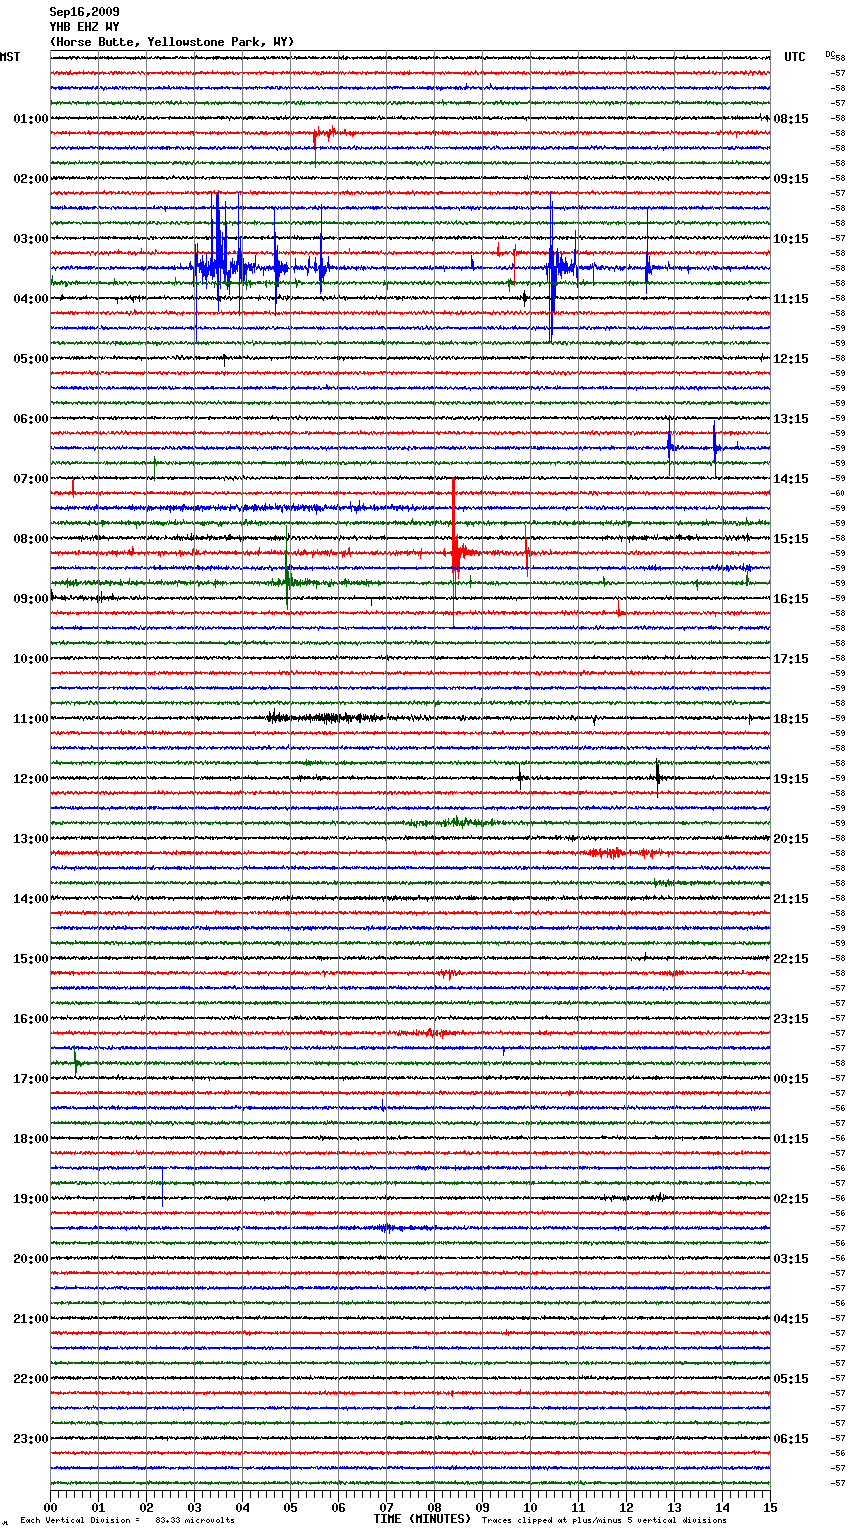Select the 04:00 MST row label
This screenshot has width=850, height=1534.
(x=30, y=299)
